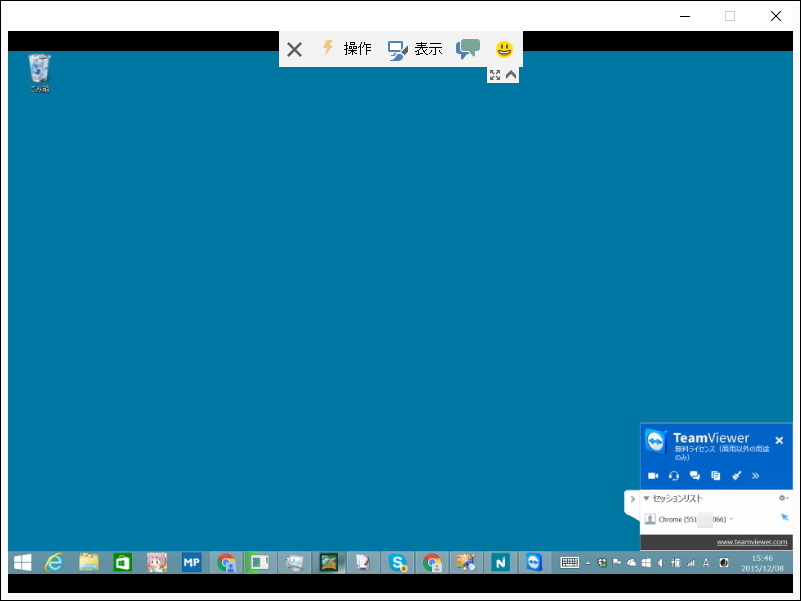The image size is (801, 601).
Task: Collapse the session toolbar with the up chevron
Action: pyautogui.click(x=511, y=75)
